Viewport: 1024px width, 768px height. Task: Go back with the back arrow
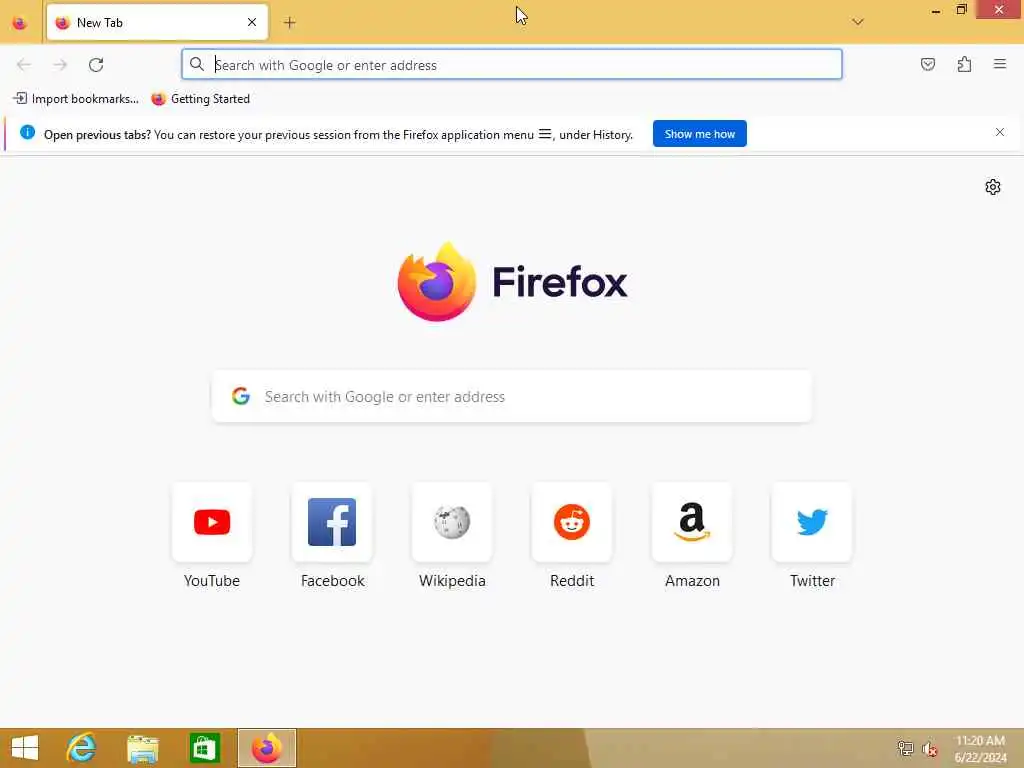pos(24,65)
